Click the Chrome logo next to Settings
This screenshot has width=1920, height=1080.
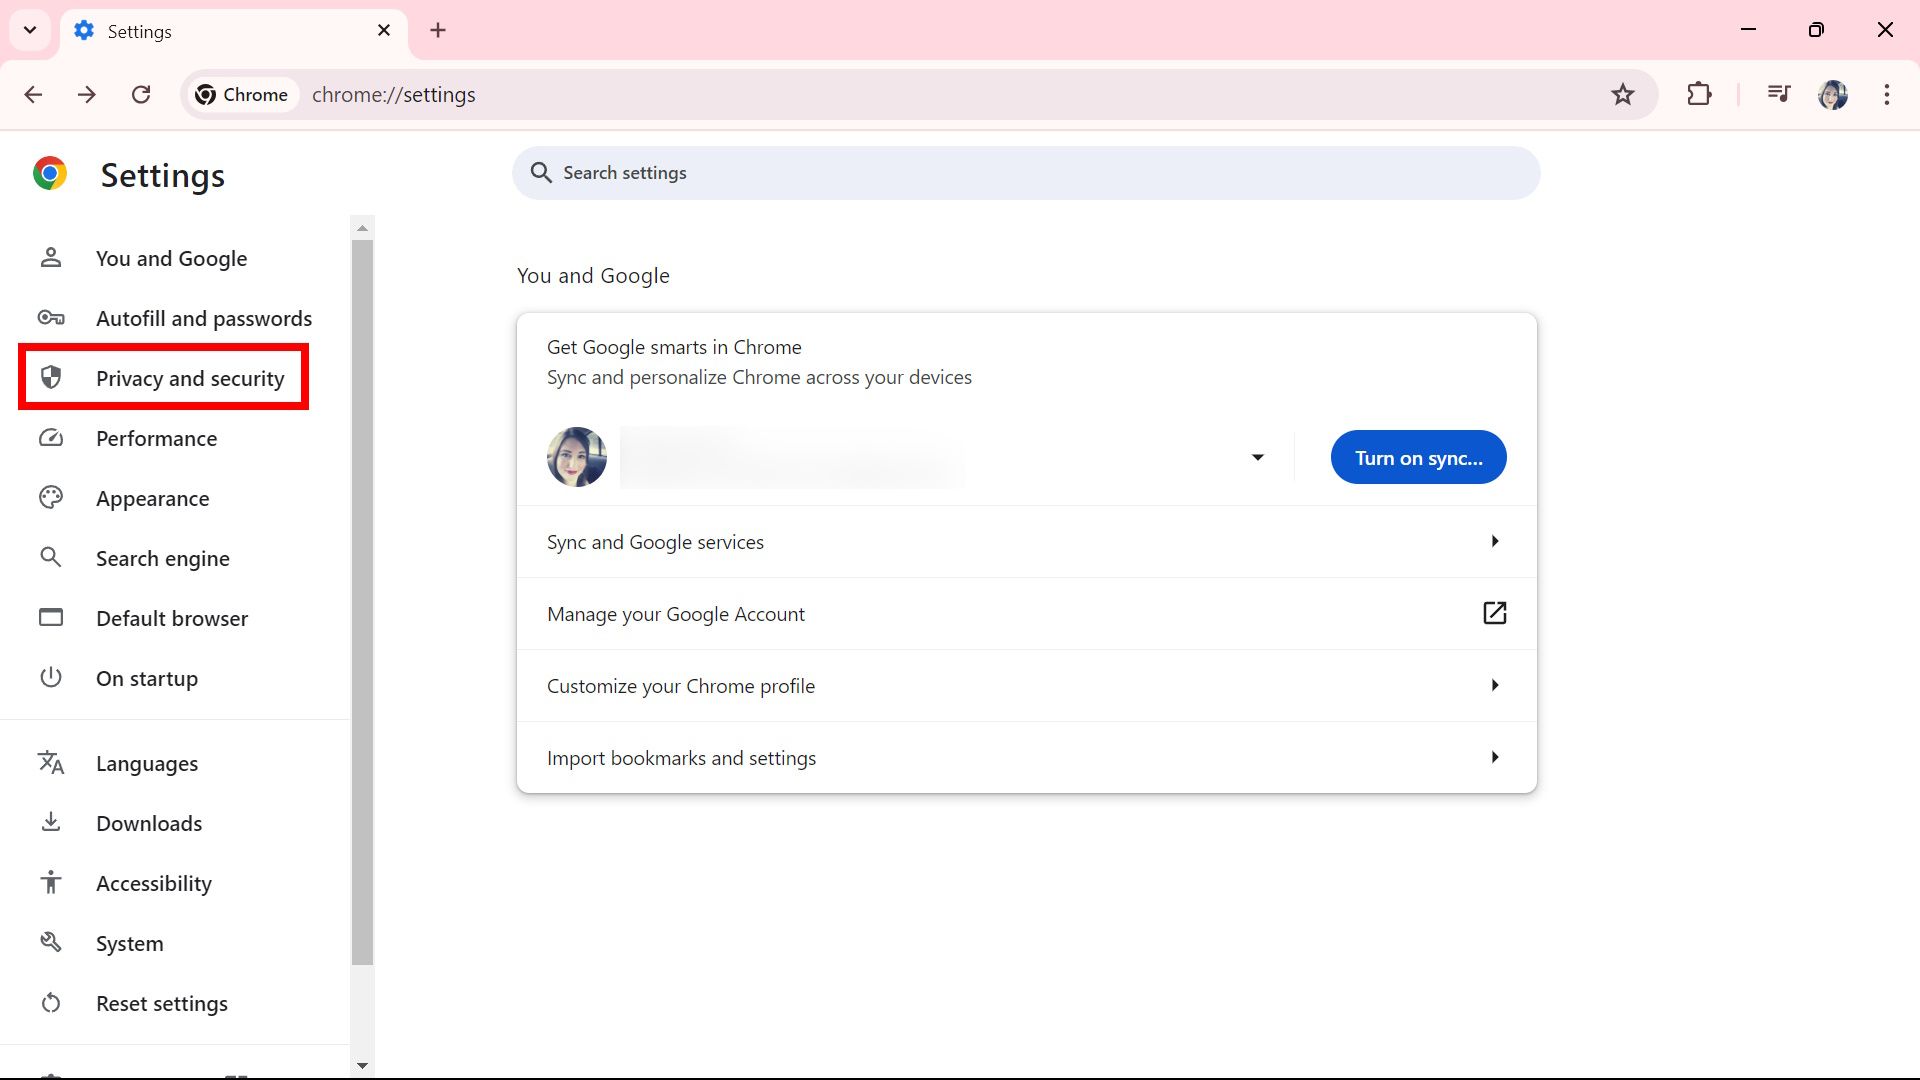tap(50, 173)
